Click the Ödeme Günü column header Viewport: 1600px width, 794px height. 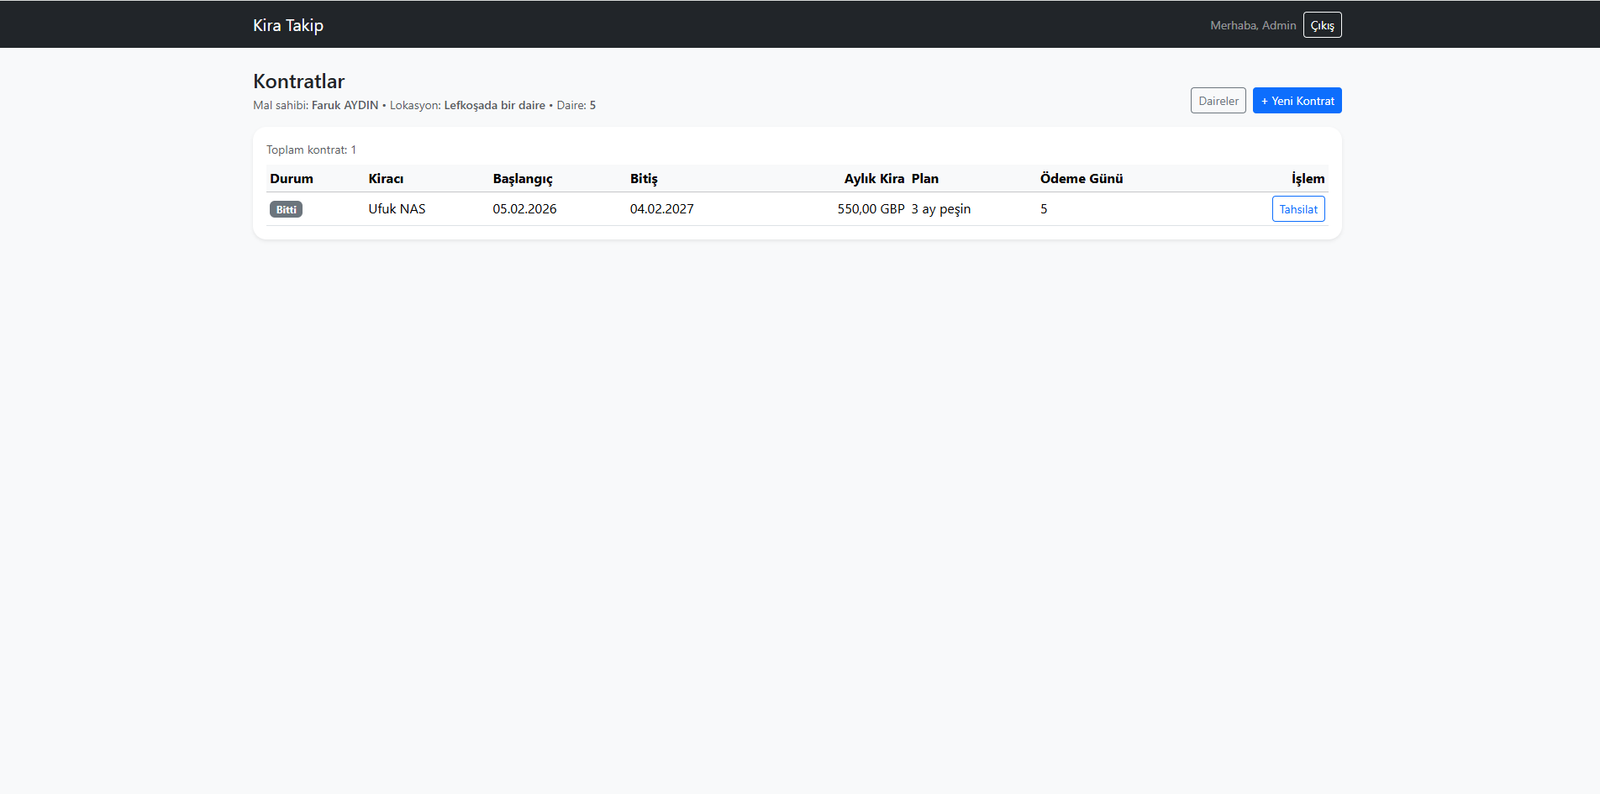[x=1081, y=179]
